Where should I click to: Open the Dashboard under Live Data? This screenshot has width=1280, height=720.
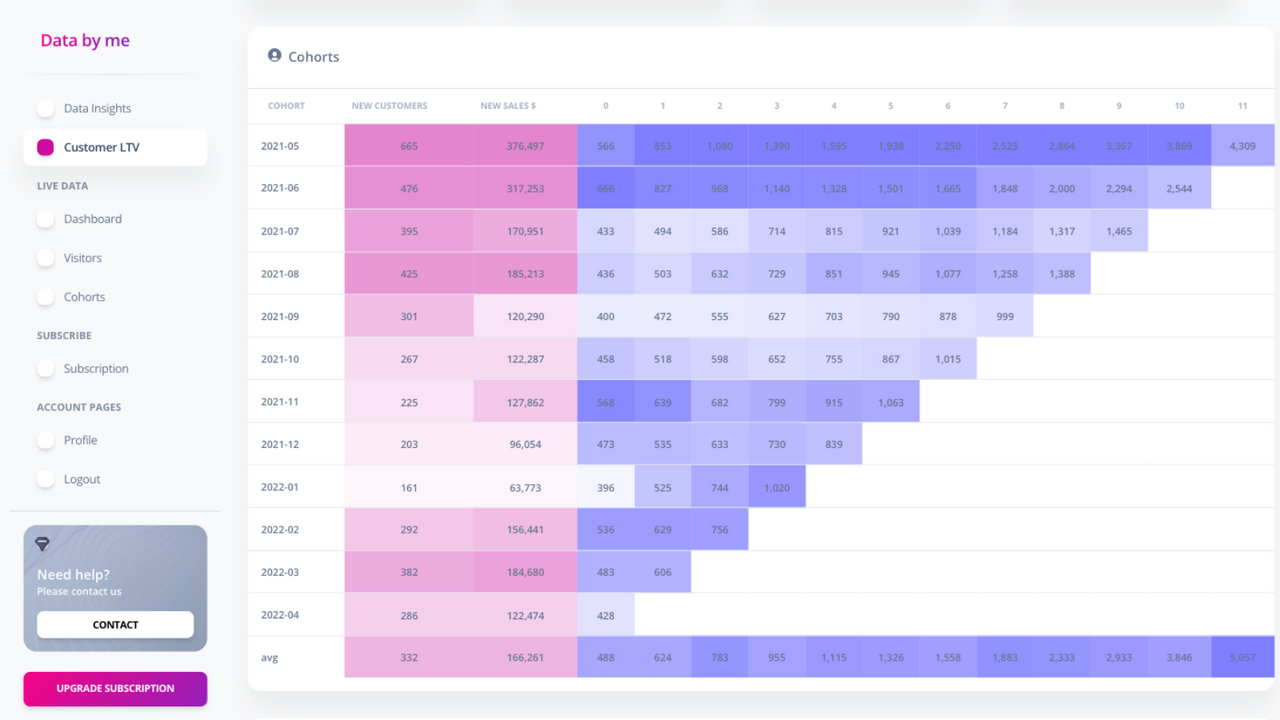[93, 219]
